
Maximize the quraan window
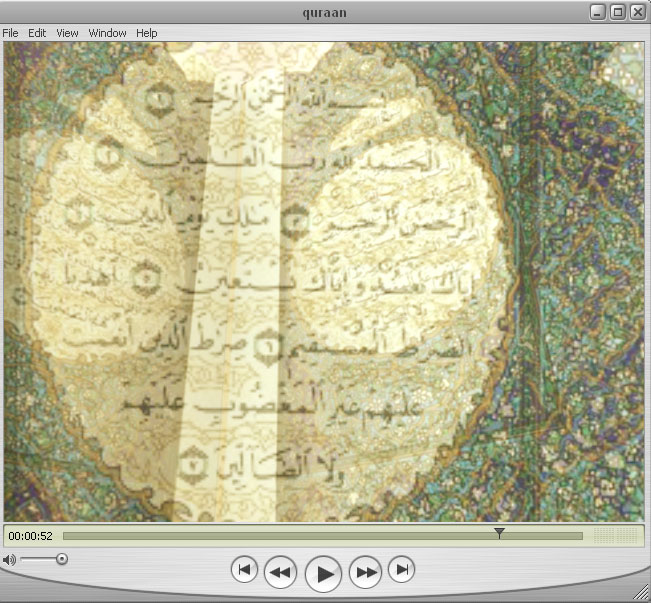[618, 12]
